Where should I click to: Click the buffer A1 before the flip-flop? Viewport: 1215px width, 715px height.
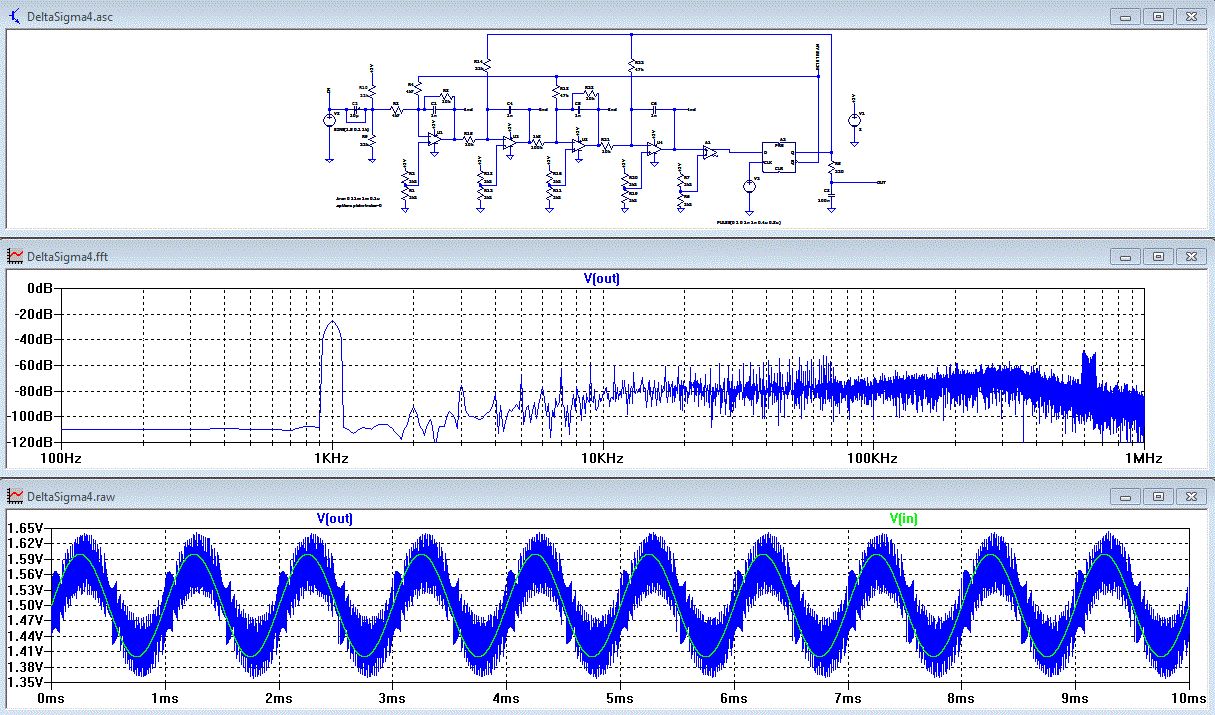[x=709, y=152]
